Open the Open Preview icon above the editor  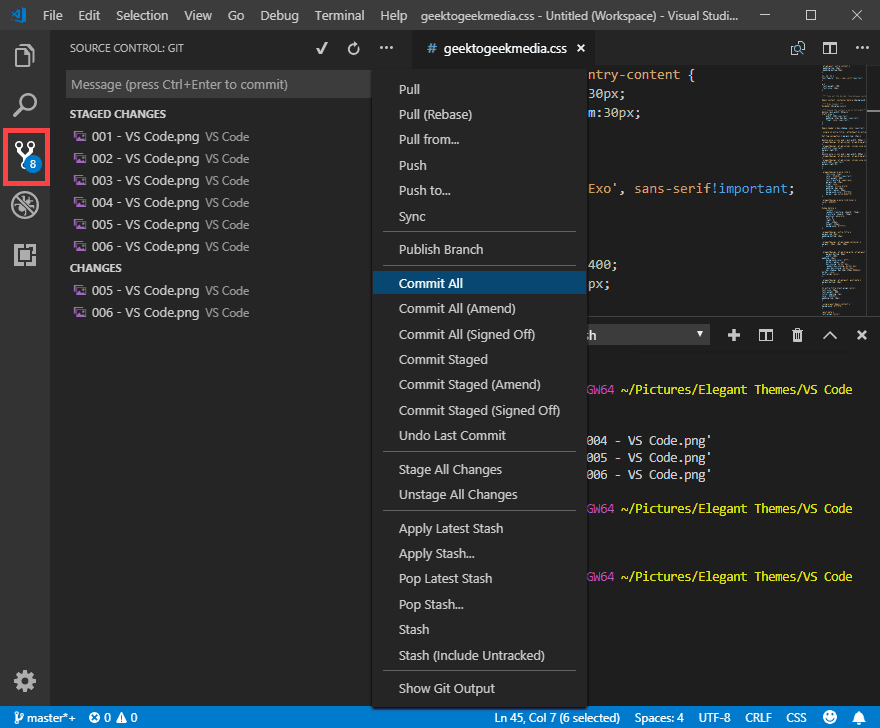pyautogui.click(x=797, y=47)
